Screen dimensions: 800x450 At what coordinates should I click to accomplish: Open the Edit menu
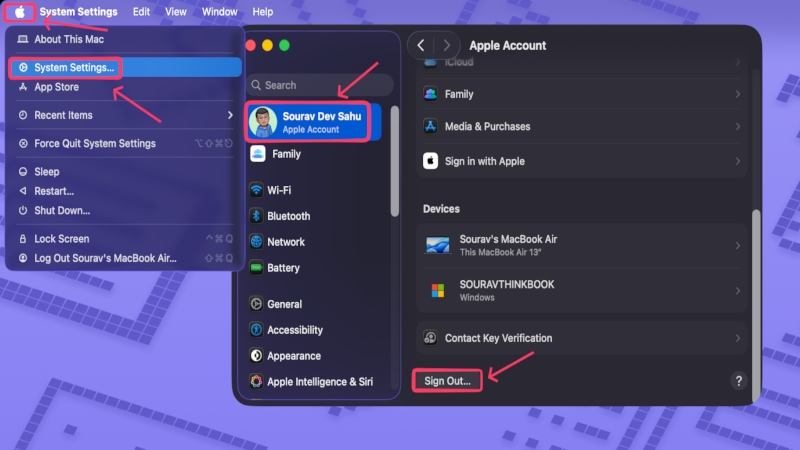(x=141, y=12)
